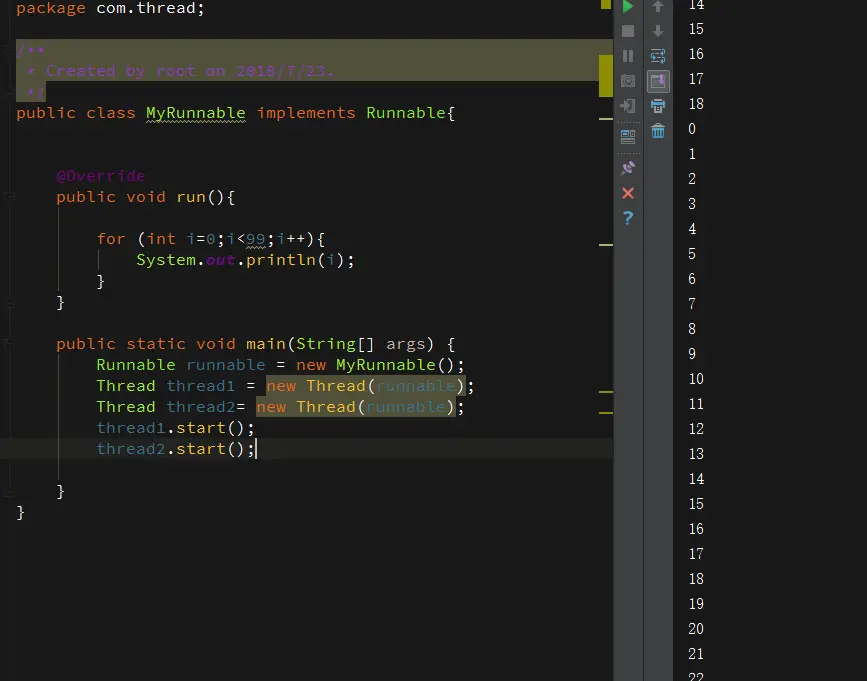Click the comment text 'Created by root on 2018/7/23.'
The width and height of the screenshot is (867, 681).
pos(190,71)
